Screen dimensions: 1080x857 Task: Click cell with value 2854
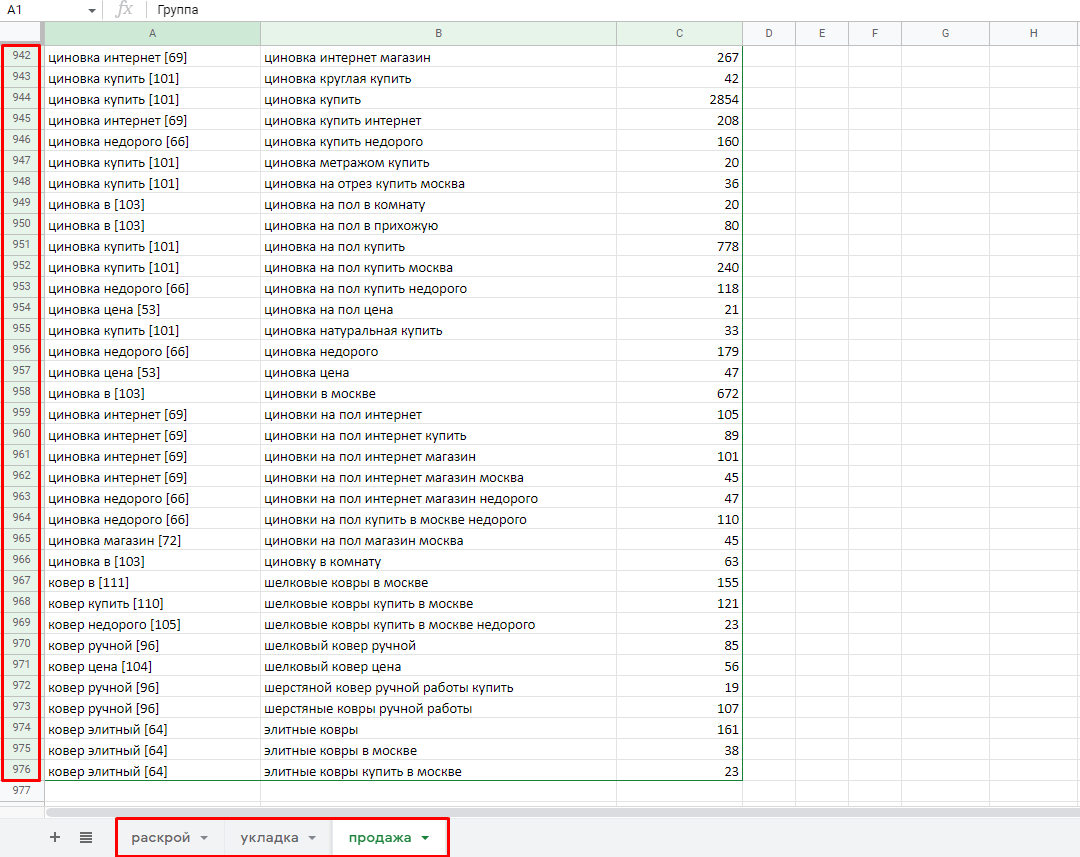(679, 100)
